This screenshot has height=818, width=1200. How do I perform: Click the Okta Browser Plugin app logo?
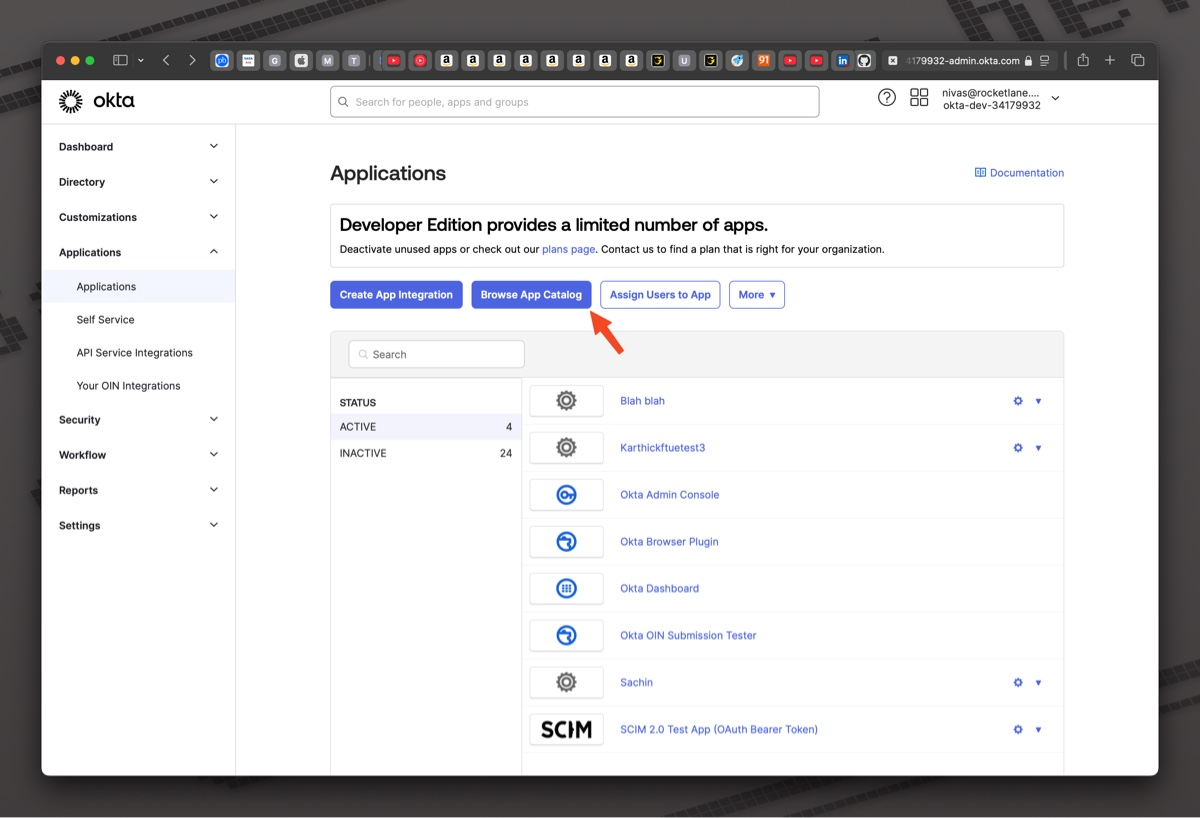(566, 542)
